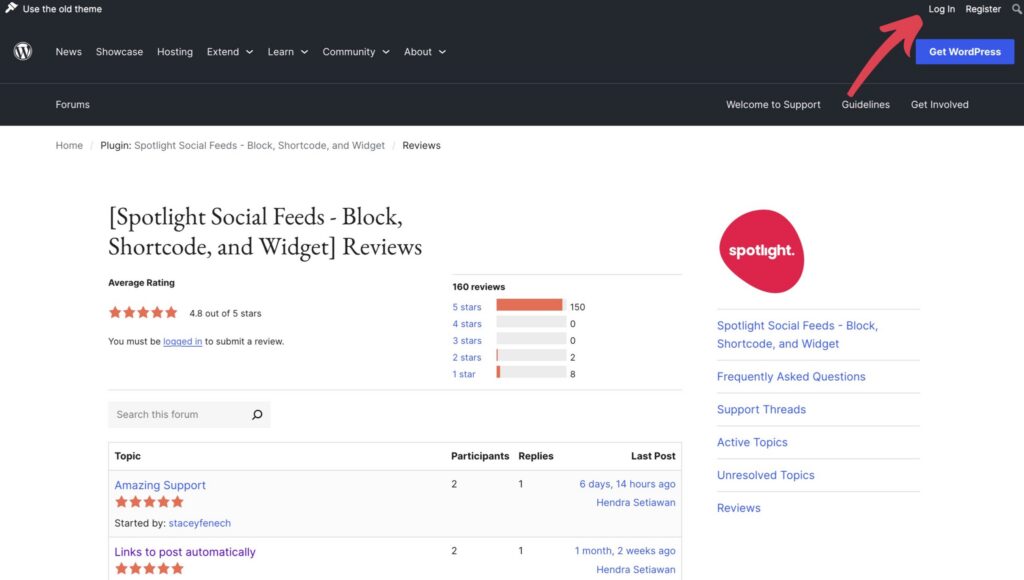
Task: Open the Amazing Support topic
Action: [x=159, y=484]
